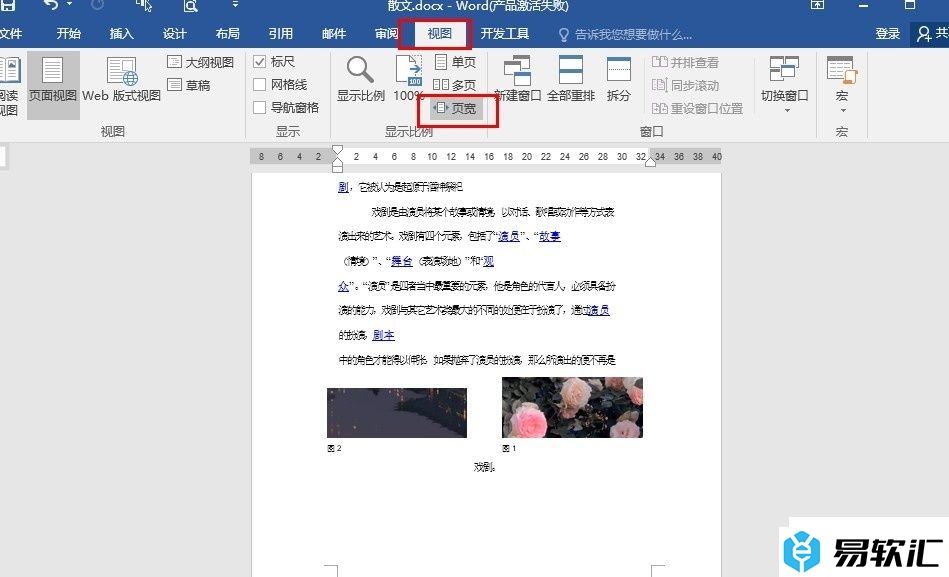This screenshot has height=577, width=949.
Task: Click the Print Preview magnifier icon
Action: pyautogui.click(x=190, y=6)
